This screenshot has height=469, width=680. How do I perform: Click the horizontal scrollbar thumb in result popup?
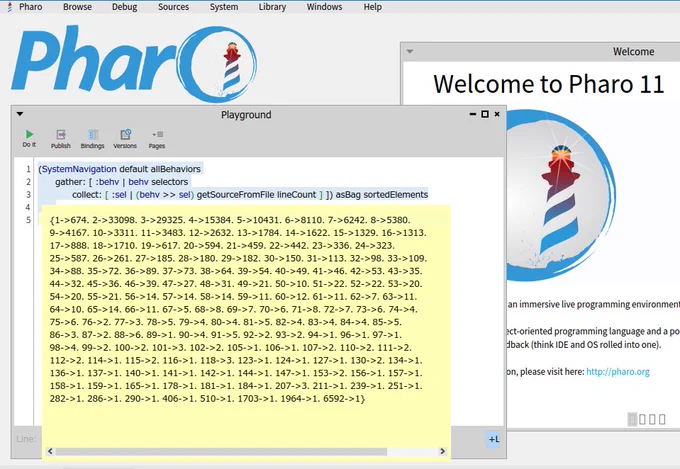[x=221, y=452]
